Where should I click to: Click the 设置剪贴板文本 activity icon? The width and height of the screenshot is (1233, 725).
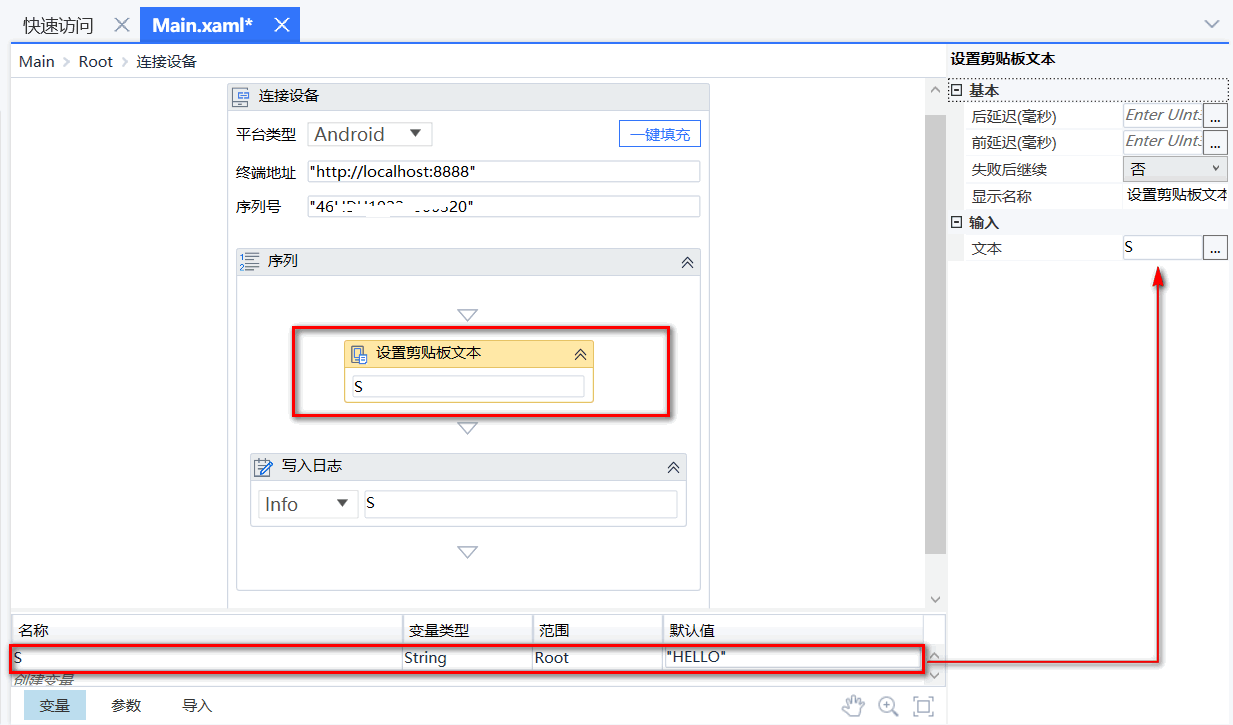359,354
